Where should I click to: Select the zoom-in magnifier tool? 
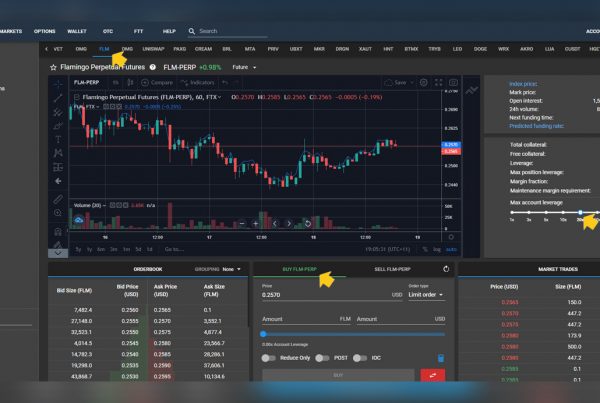(x=58, y=213)
